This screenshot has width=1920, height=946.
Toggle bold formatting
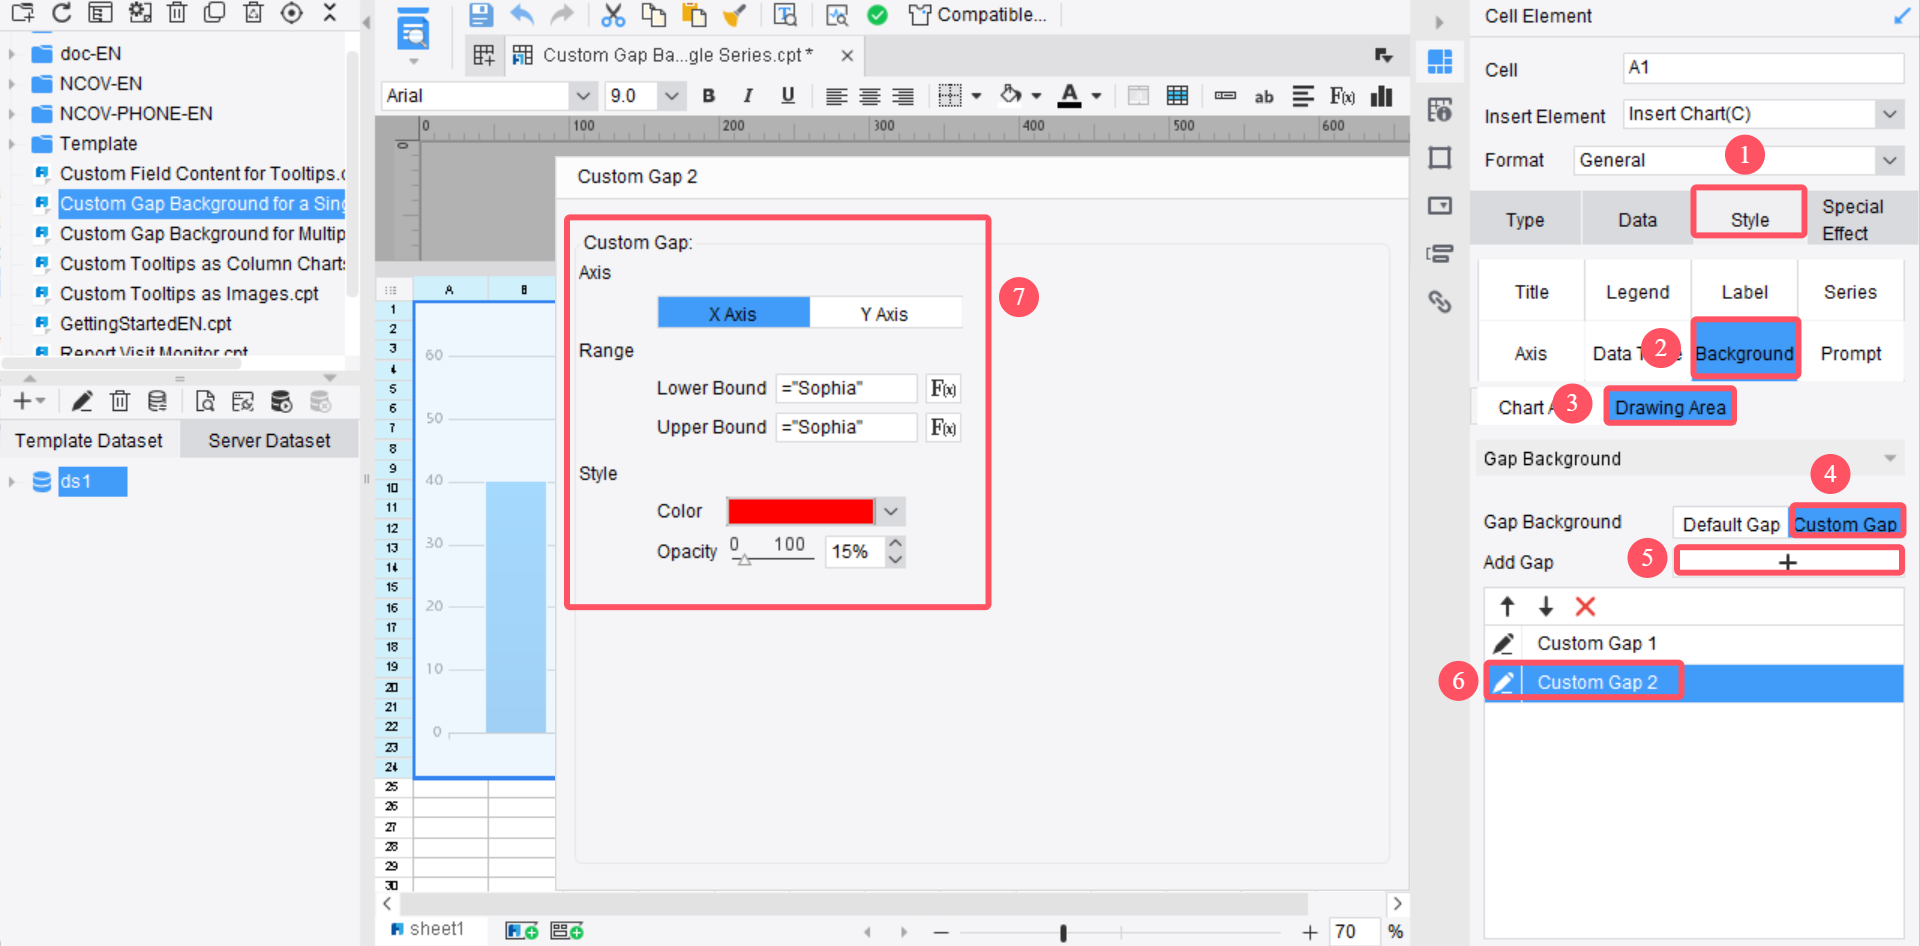(x=708, y=96)
